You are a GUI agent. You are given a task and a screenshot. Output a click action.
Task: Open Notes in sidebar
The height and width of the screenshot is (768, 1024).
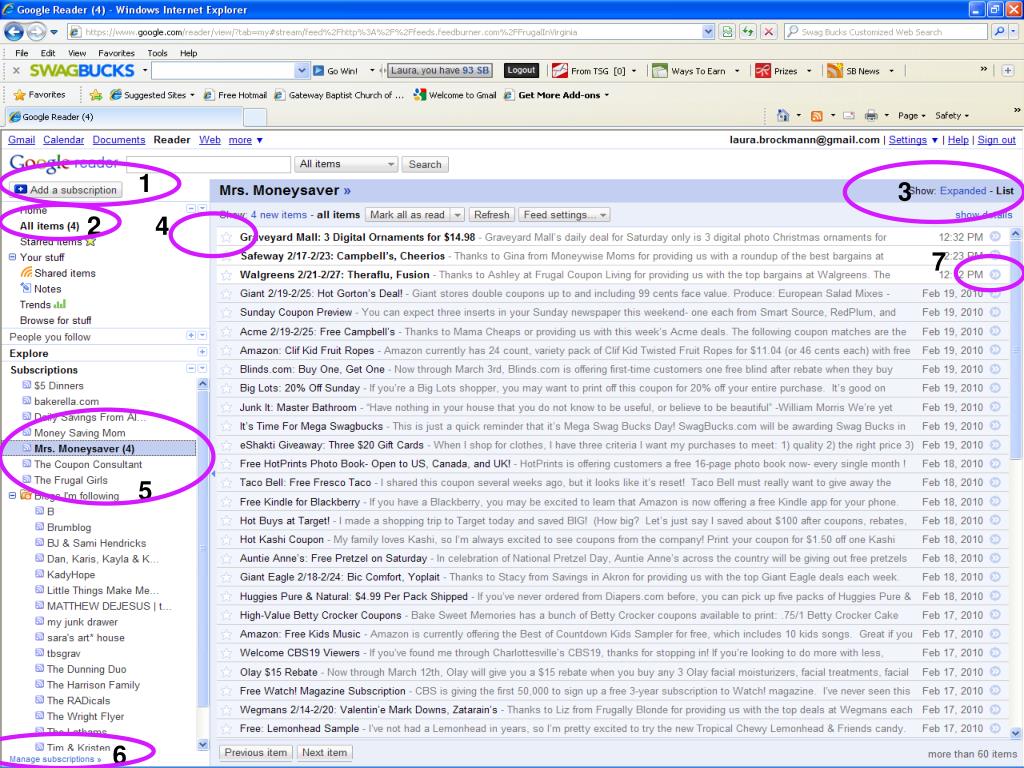48,289
